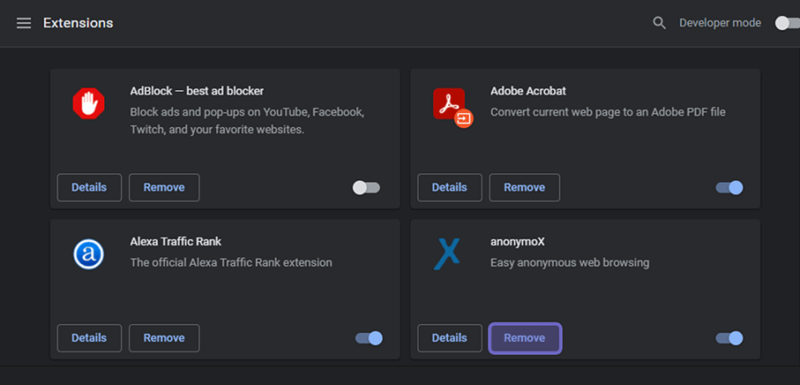The width and height of the screenshot is (800, 385).
Task: Toggle Developer mode on
Action: 787,23
